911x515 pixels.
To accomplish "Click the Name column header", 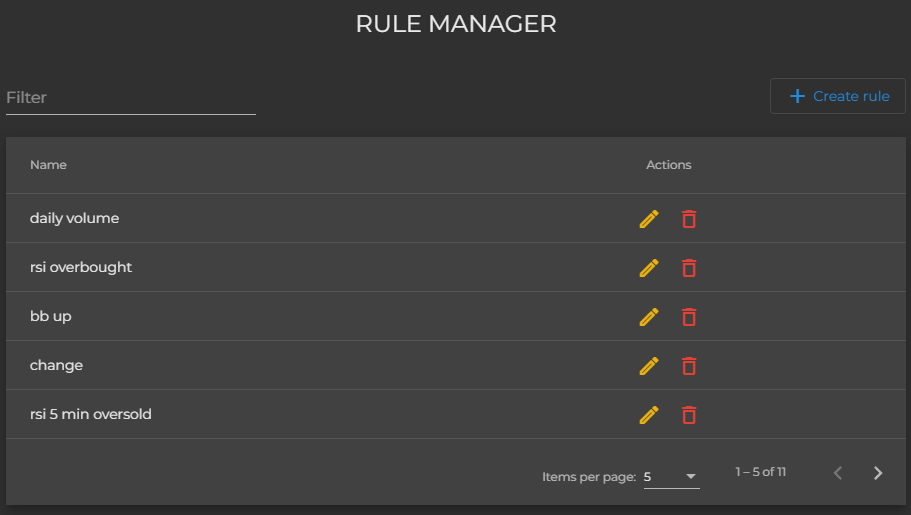I will [48, 165].
